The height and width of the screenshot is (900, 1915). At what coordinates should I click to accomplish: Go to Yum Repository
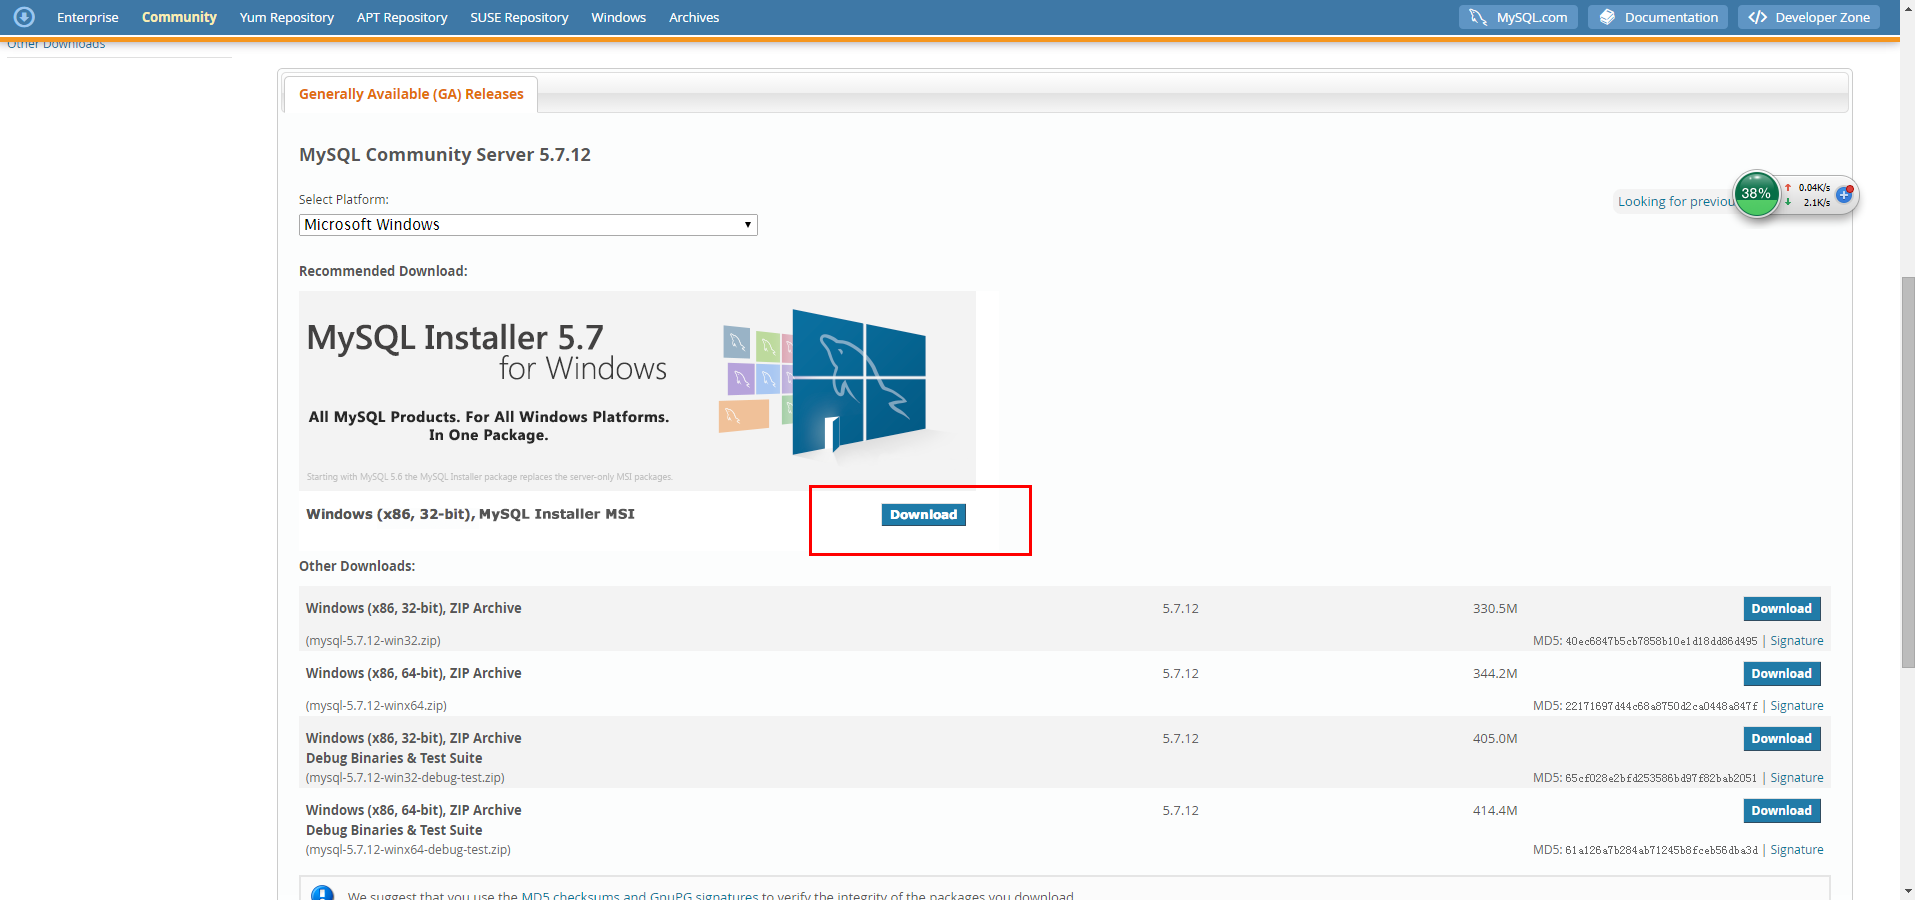287,17
